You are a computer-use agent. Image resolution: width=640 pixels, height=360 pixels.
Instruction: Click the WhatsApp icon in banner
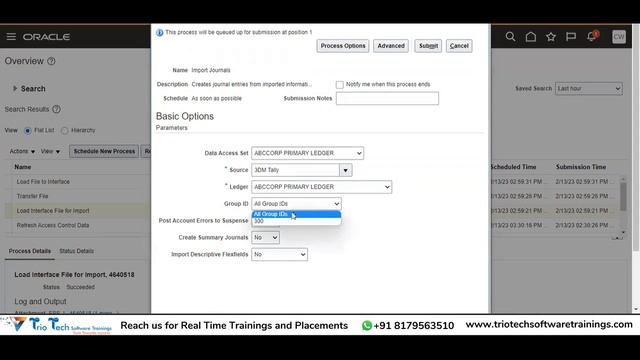point(367,325)
